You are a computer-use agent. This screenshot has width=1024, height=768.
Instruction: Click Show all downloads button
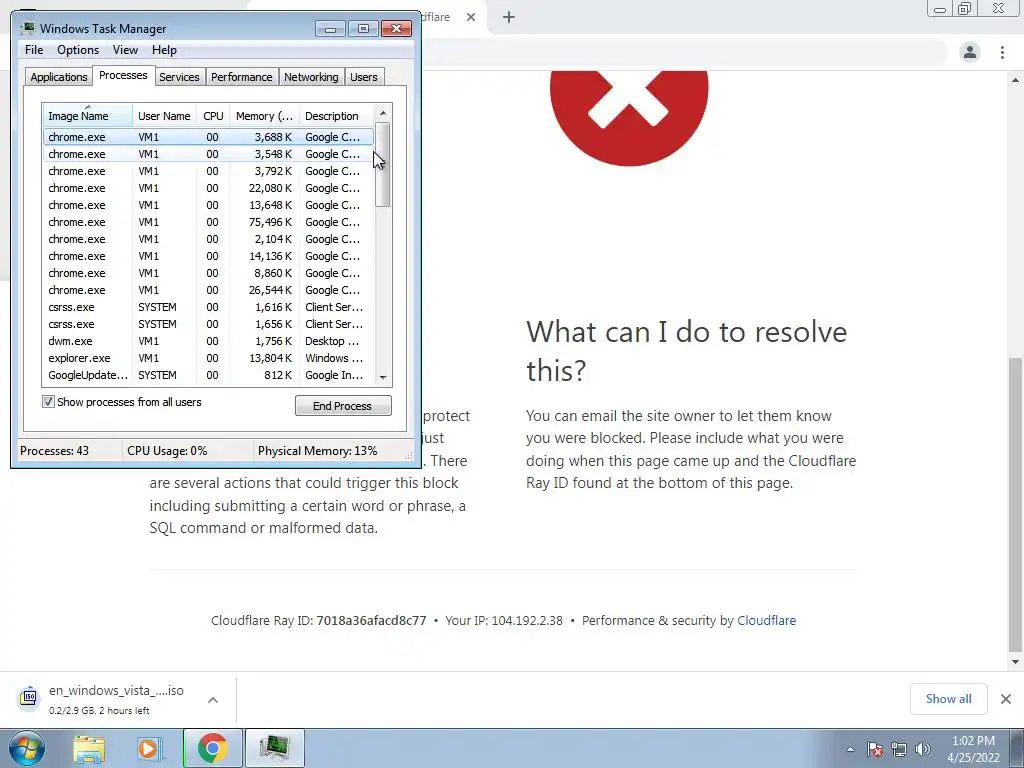948,699
